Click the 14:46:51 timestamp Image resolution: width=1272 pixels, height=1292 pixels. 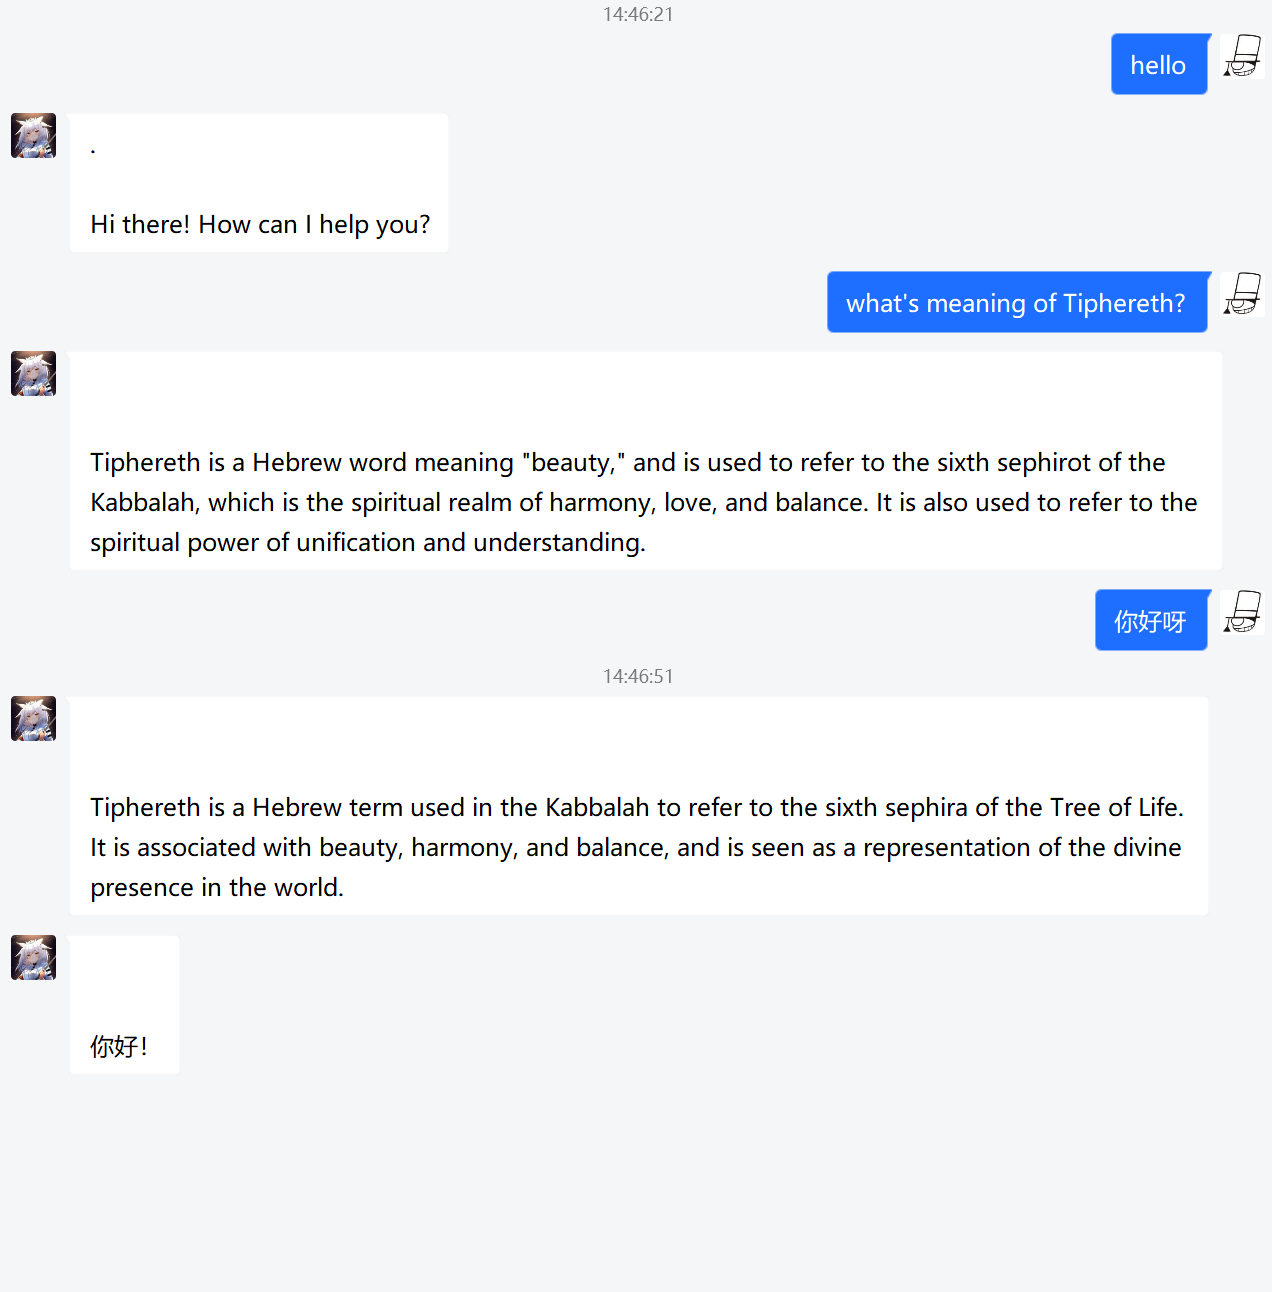638,676
